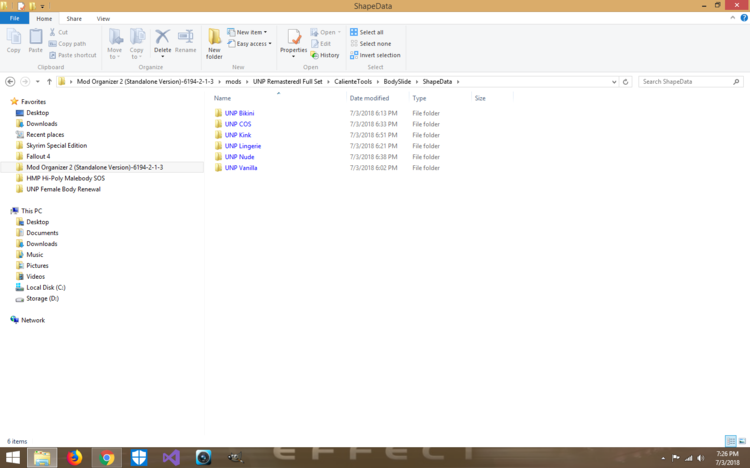Select the UNP Bikini folder
The image size is (750, 468).
point(239,113)
